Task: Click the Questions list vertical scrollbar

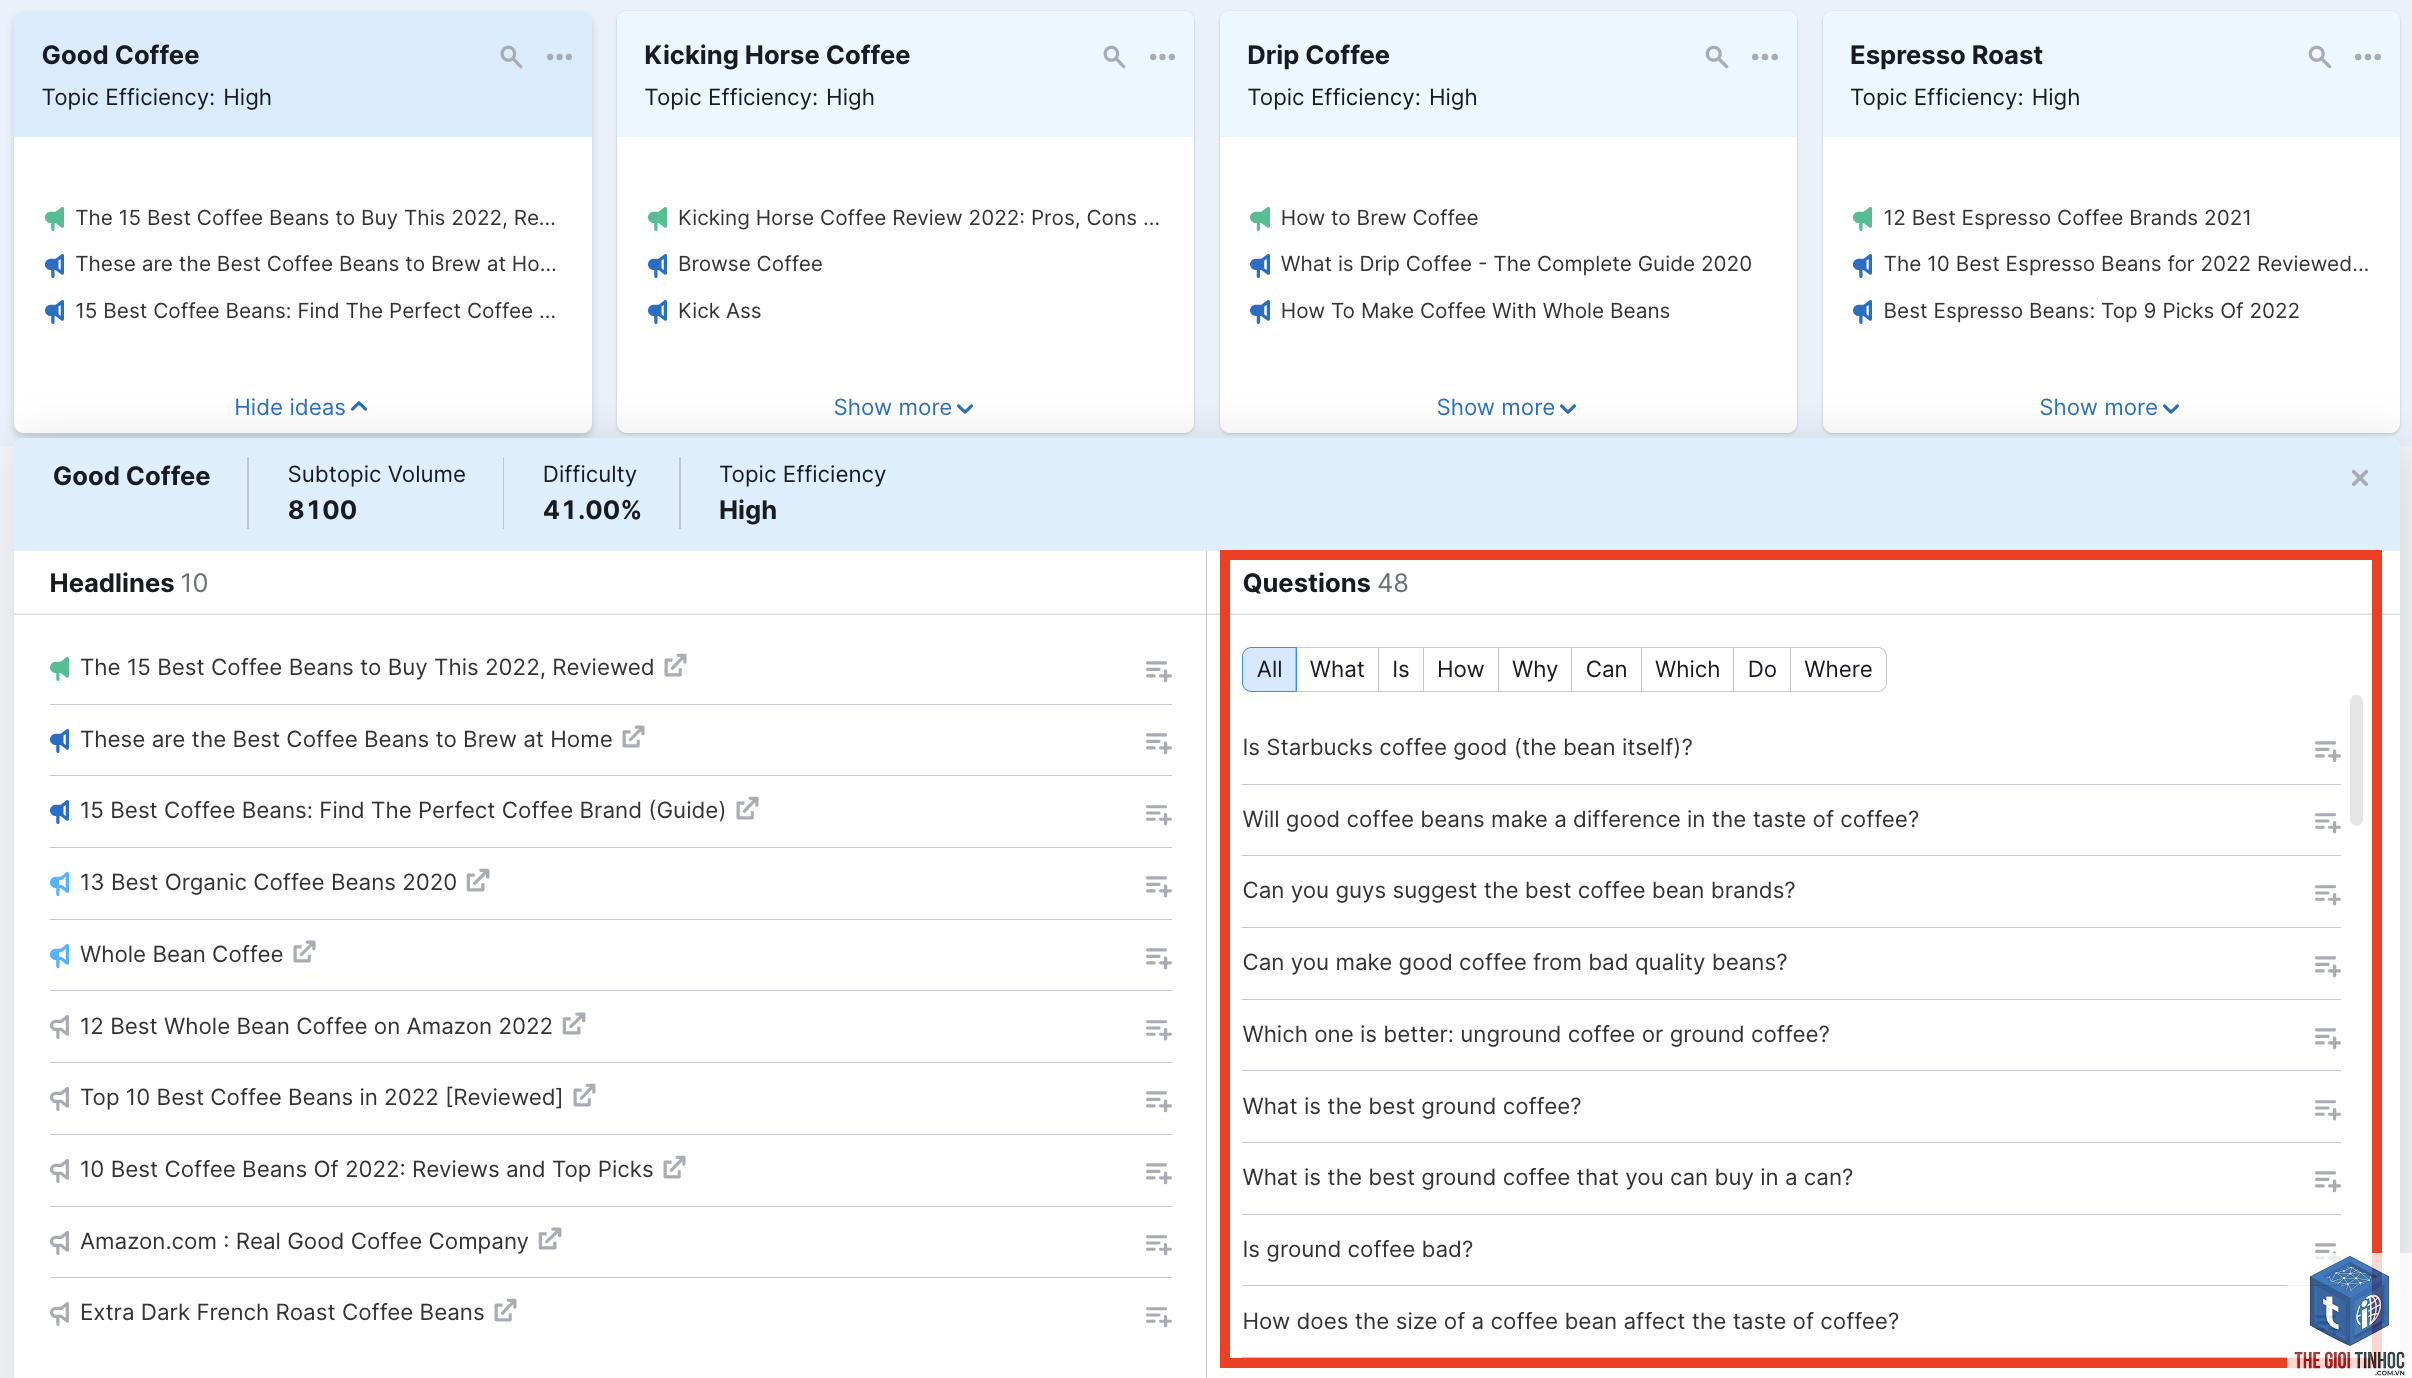Action: pyautogui.click(x=2356, y=760)
